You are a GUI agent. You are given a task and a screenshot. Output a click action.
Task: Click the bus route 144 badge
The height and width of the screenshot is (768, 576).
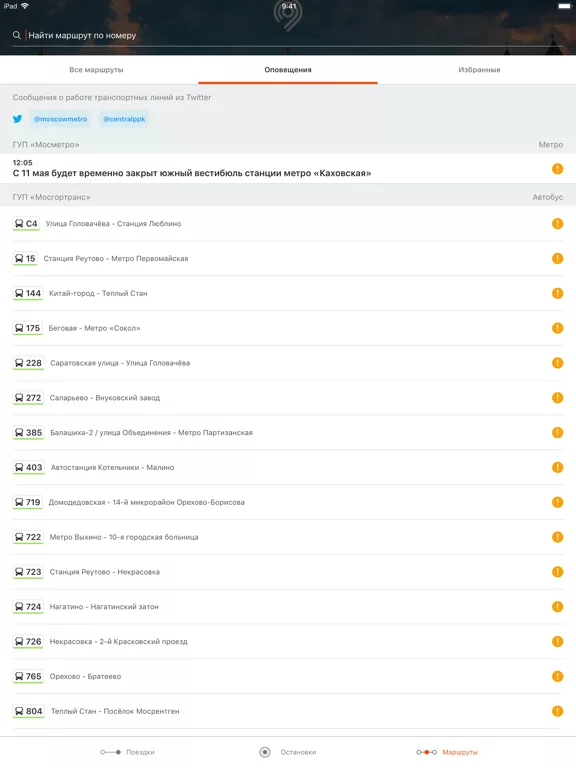pyautogui.click(x=28, y=293)
